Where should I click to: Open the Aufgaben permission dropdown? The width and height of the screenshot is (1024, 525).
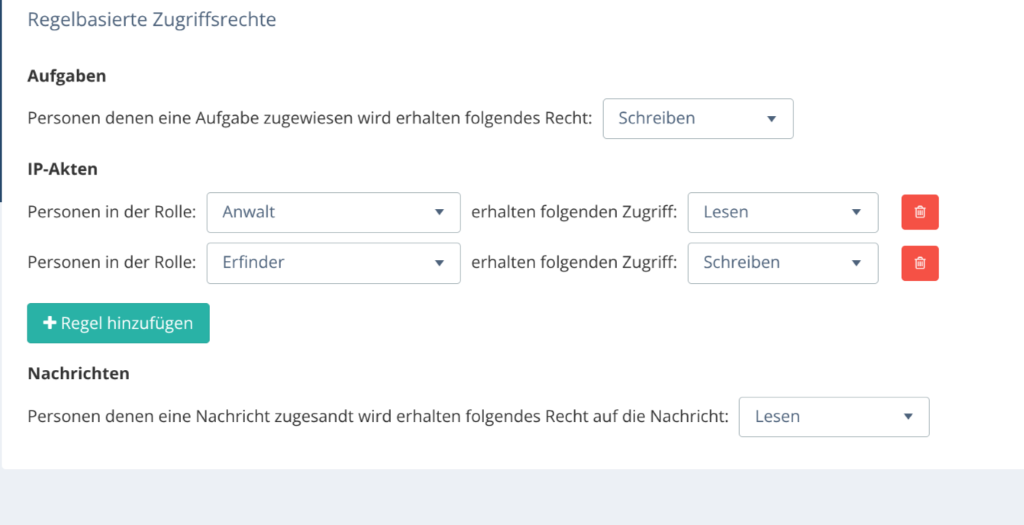[x=697, y=118]
